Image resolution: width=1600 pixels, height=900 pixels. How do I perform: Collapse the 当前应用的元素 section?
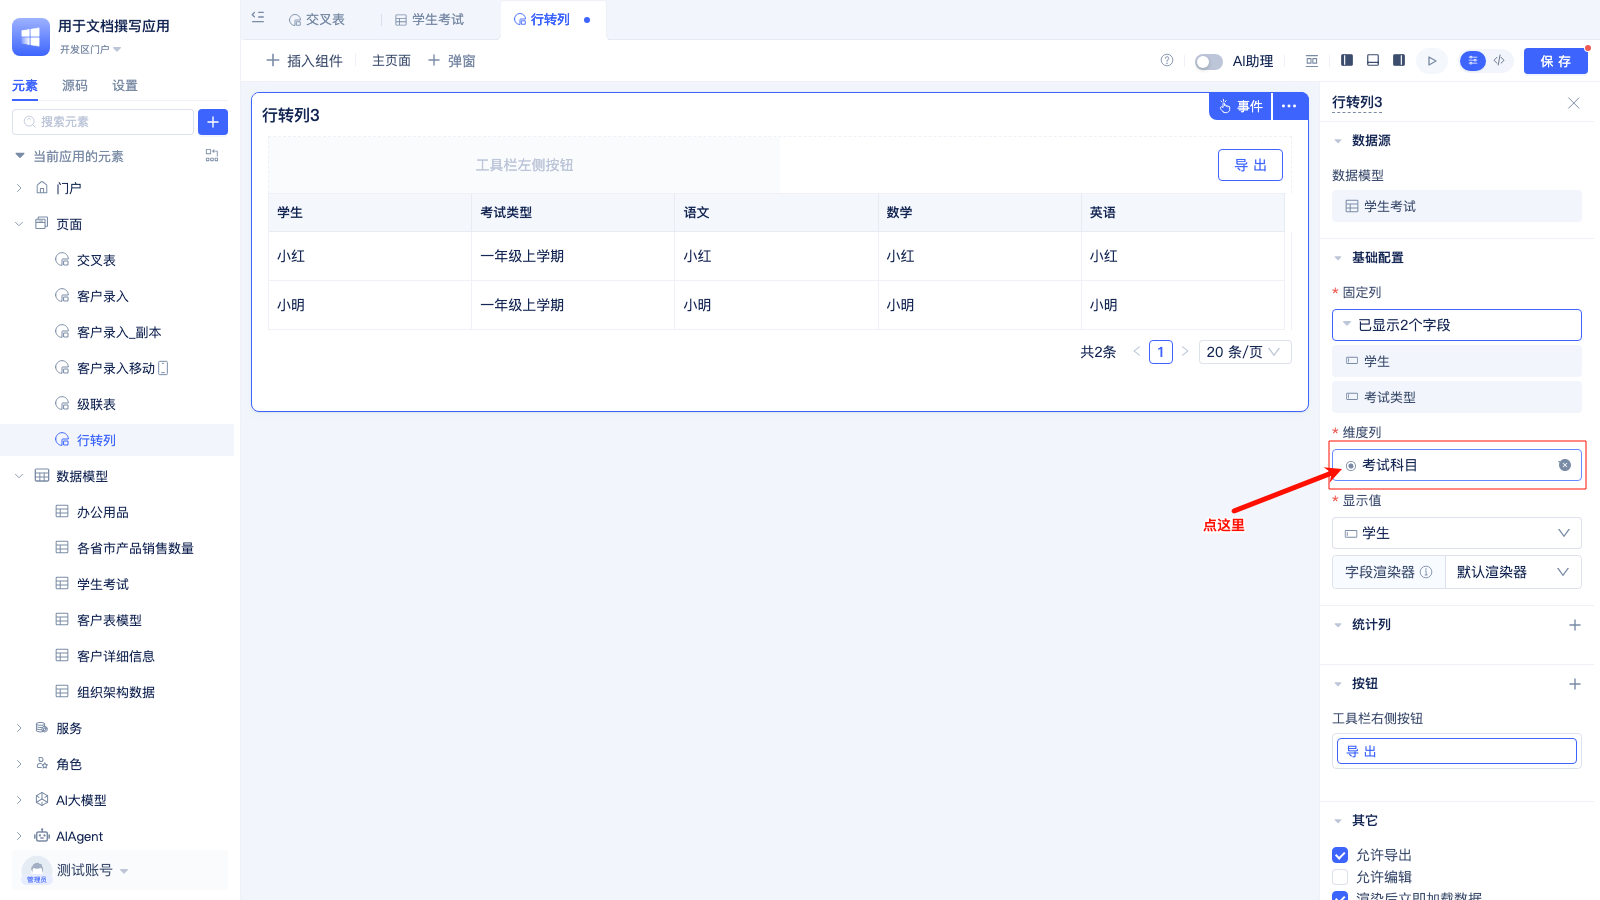coord(19,156)
